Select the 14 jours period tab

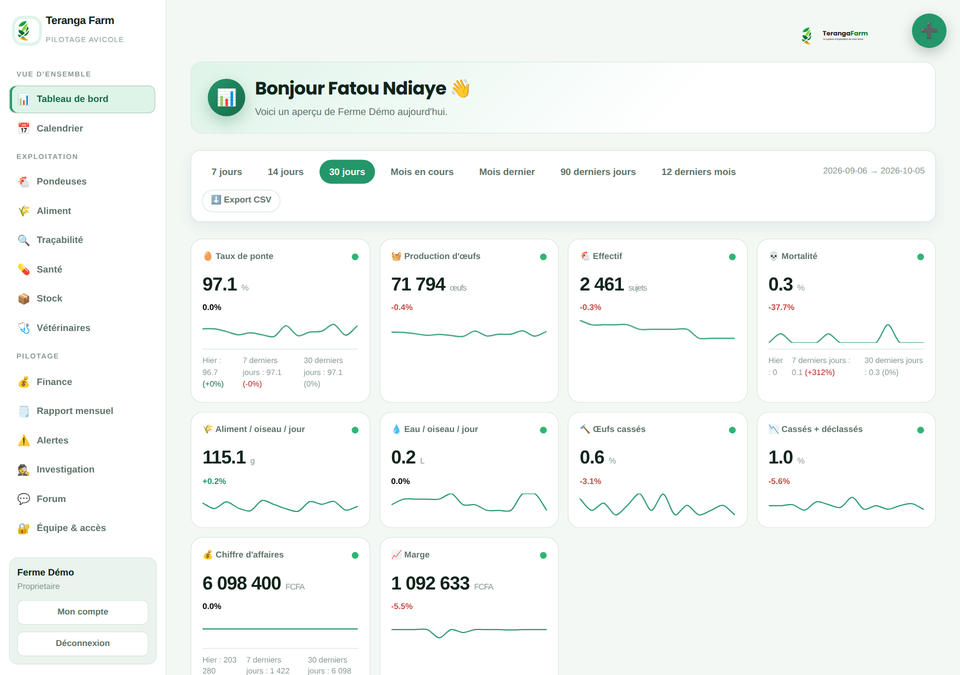point(285,172)
